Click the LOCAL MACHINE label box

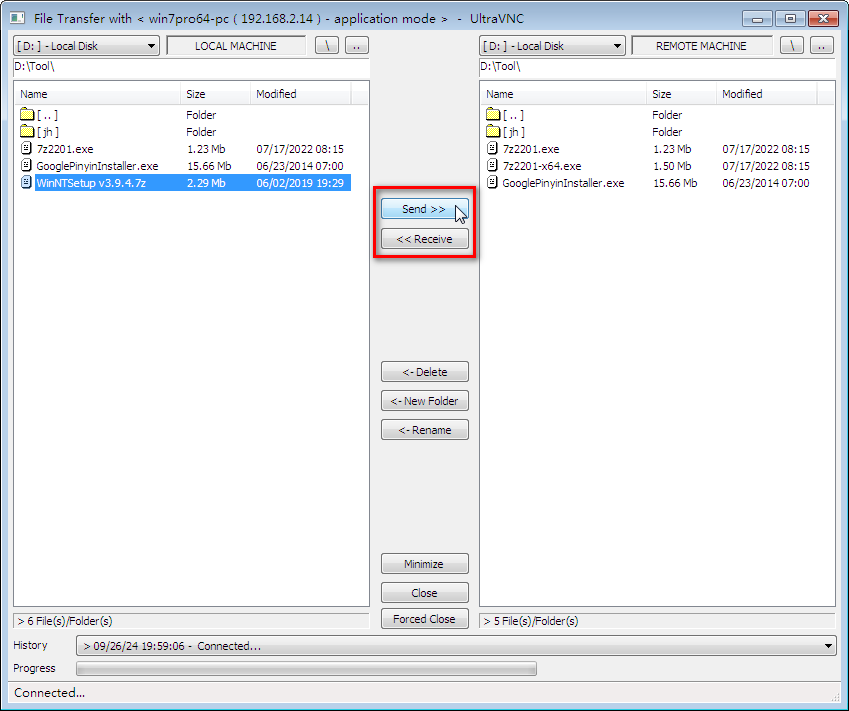tap(236, 46)
